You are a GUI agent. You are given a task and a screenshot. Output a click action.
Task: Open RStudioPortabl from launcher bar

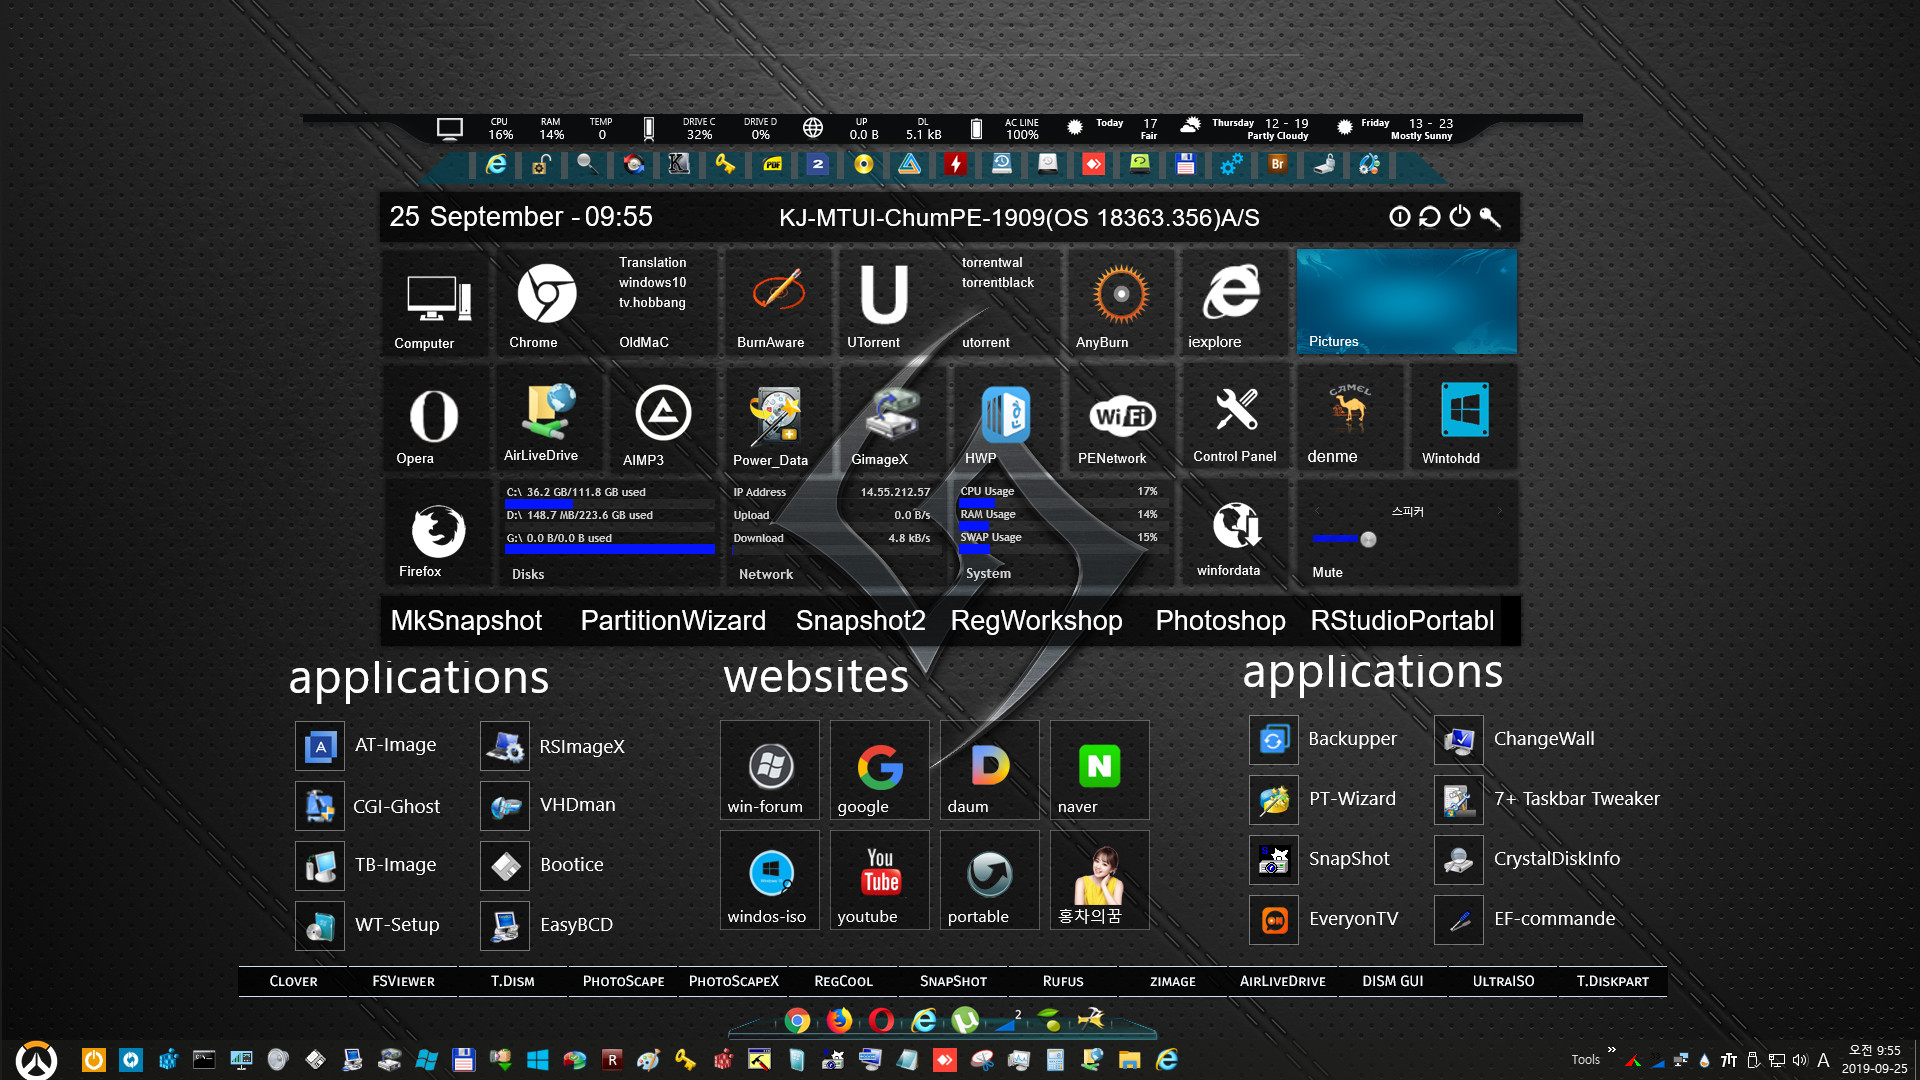tap(1402, 621)
